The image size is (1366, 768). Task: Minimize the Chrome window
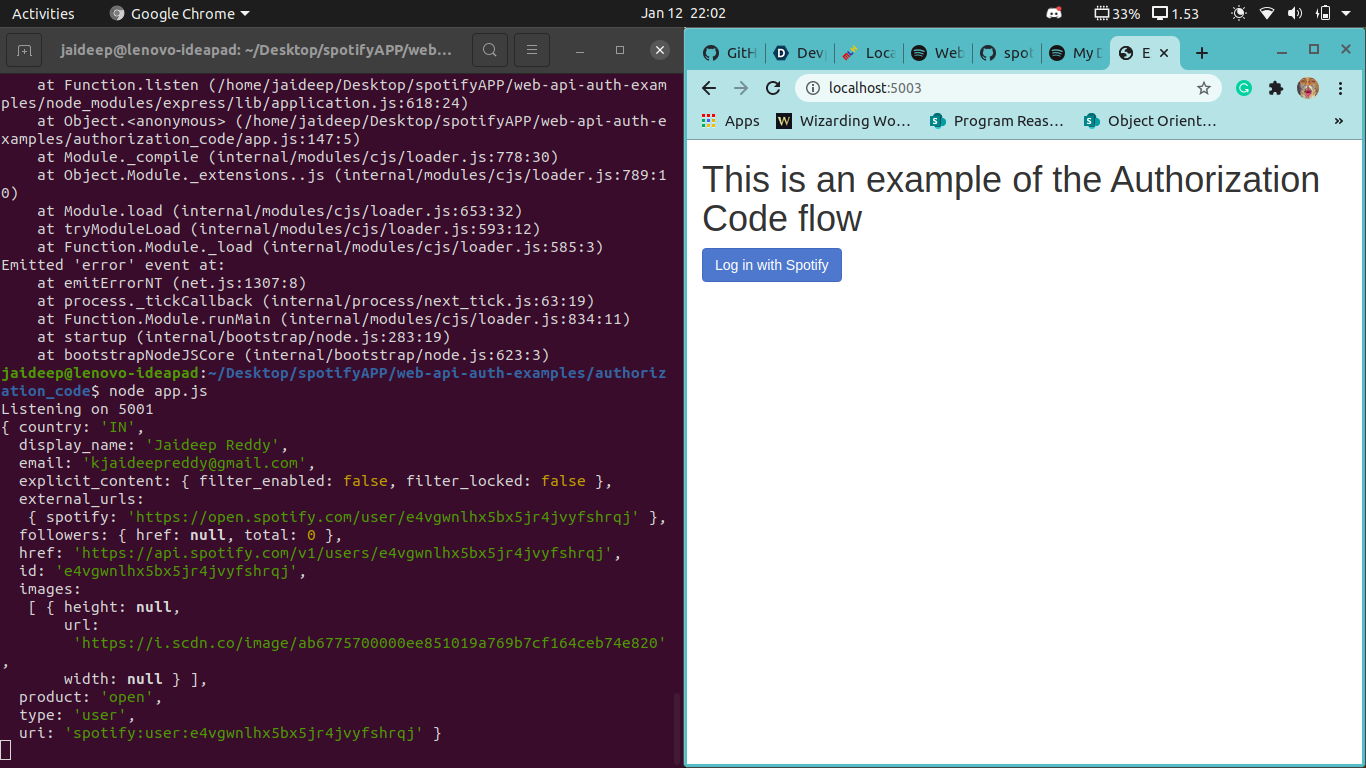(x=1282, y=51)
